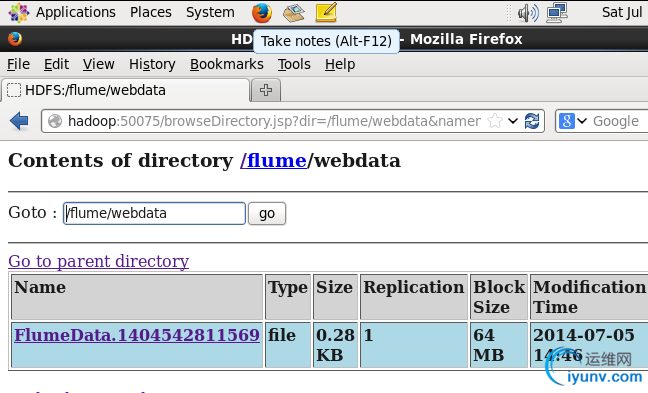Screen dimensions: 648x393
Task: Open the Edit menu
Action: point(56,64)
